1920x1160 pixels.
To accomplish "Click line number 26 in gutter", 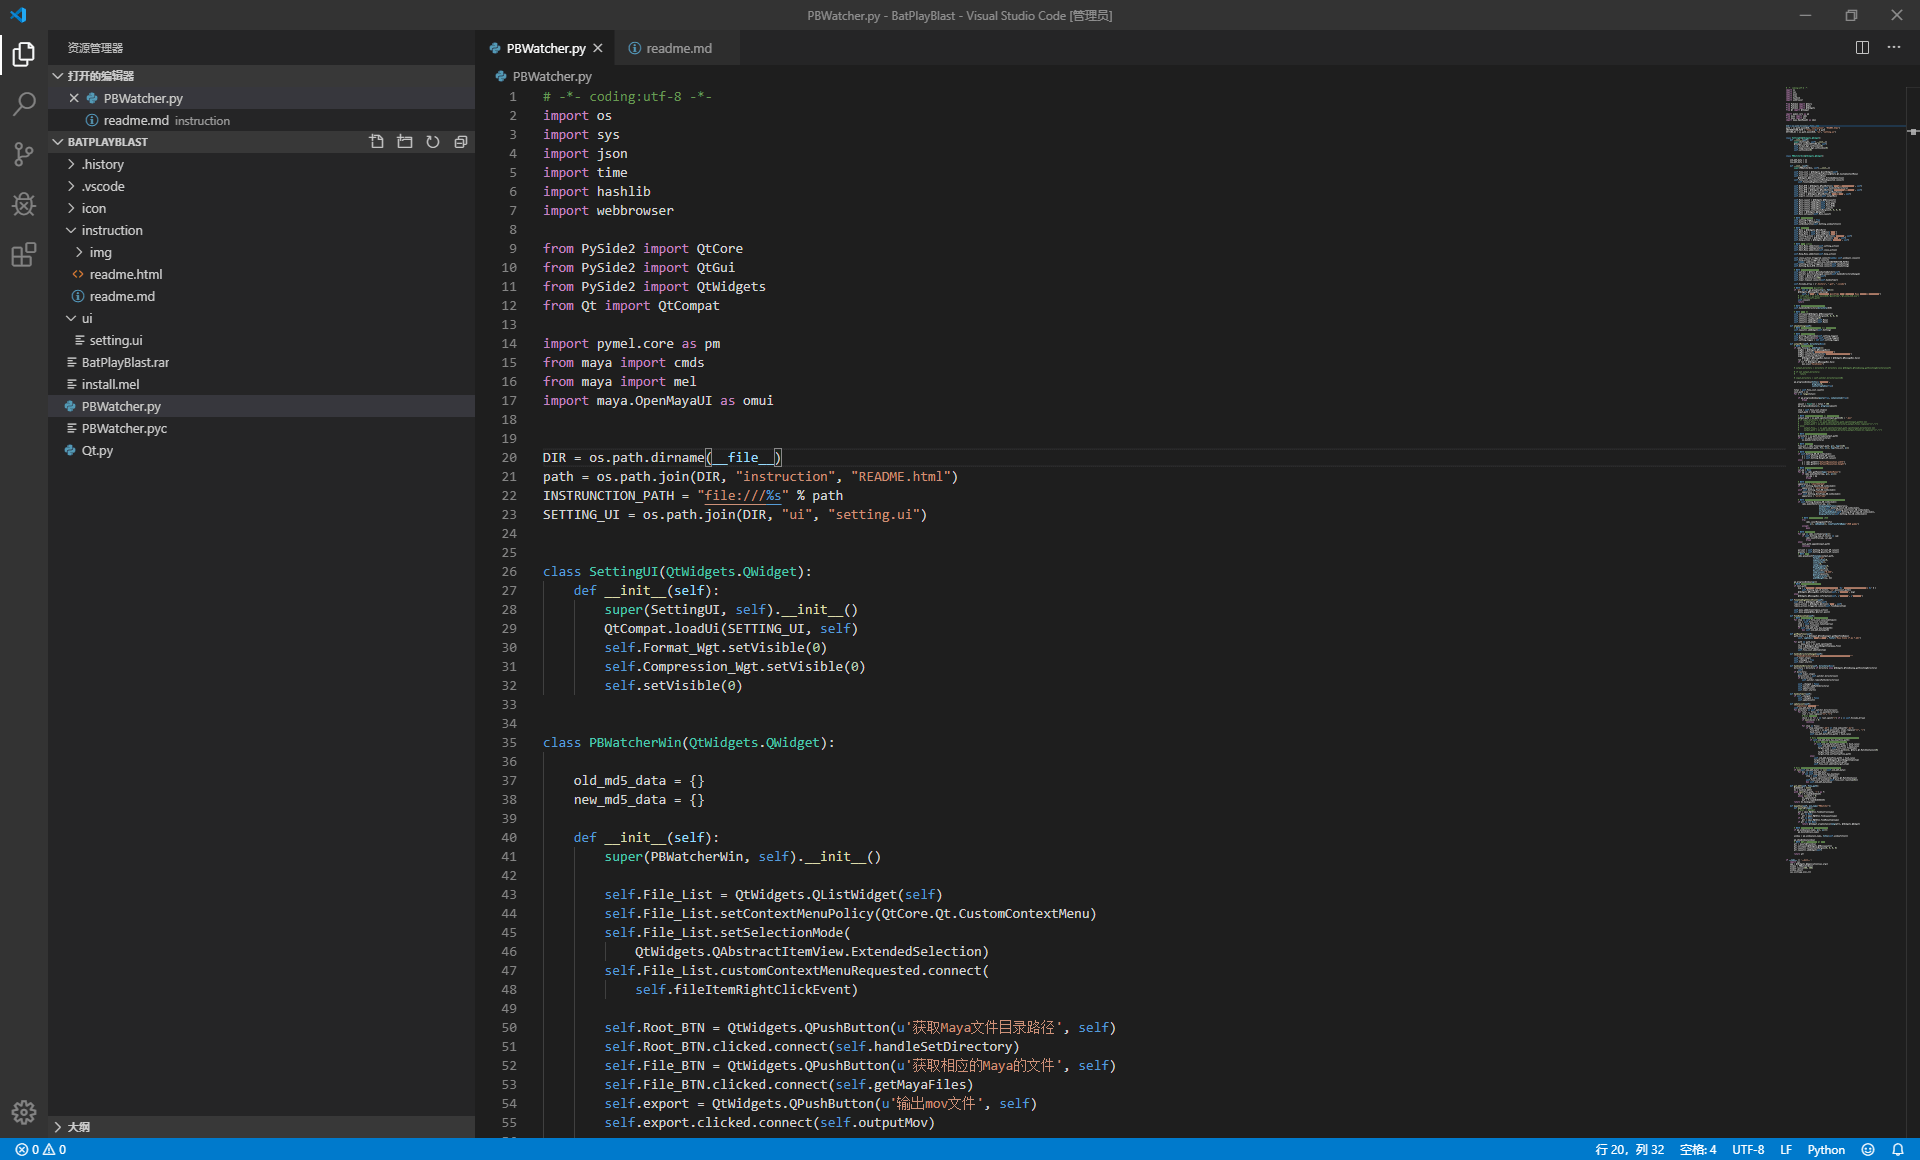I will [509, 572].
